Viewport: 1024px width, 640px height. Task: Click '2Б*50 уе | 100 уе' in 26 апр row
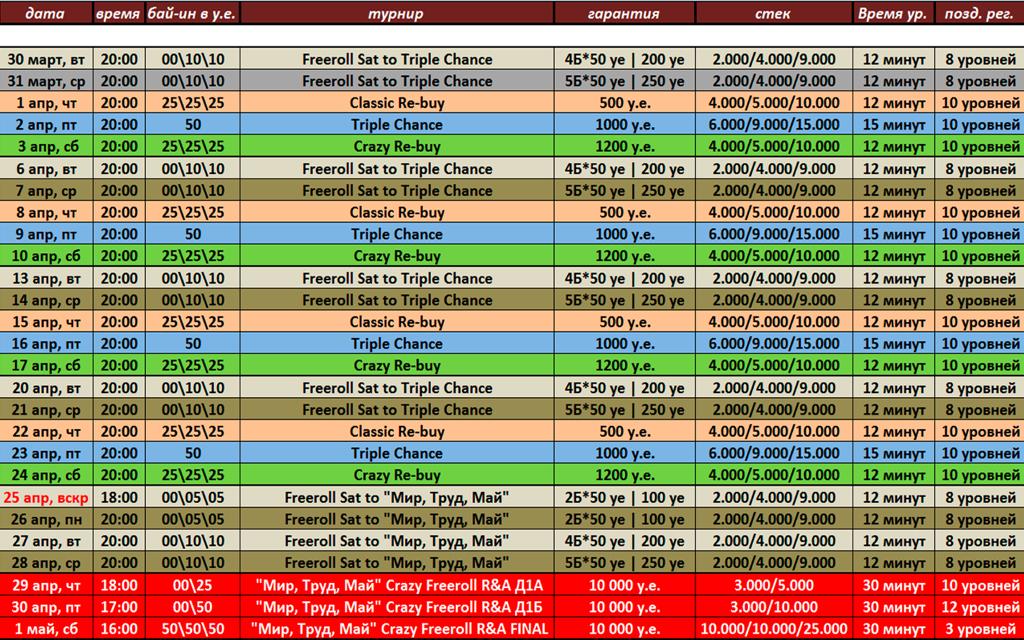[x=624, y=519]
